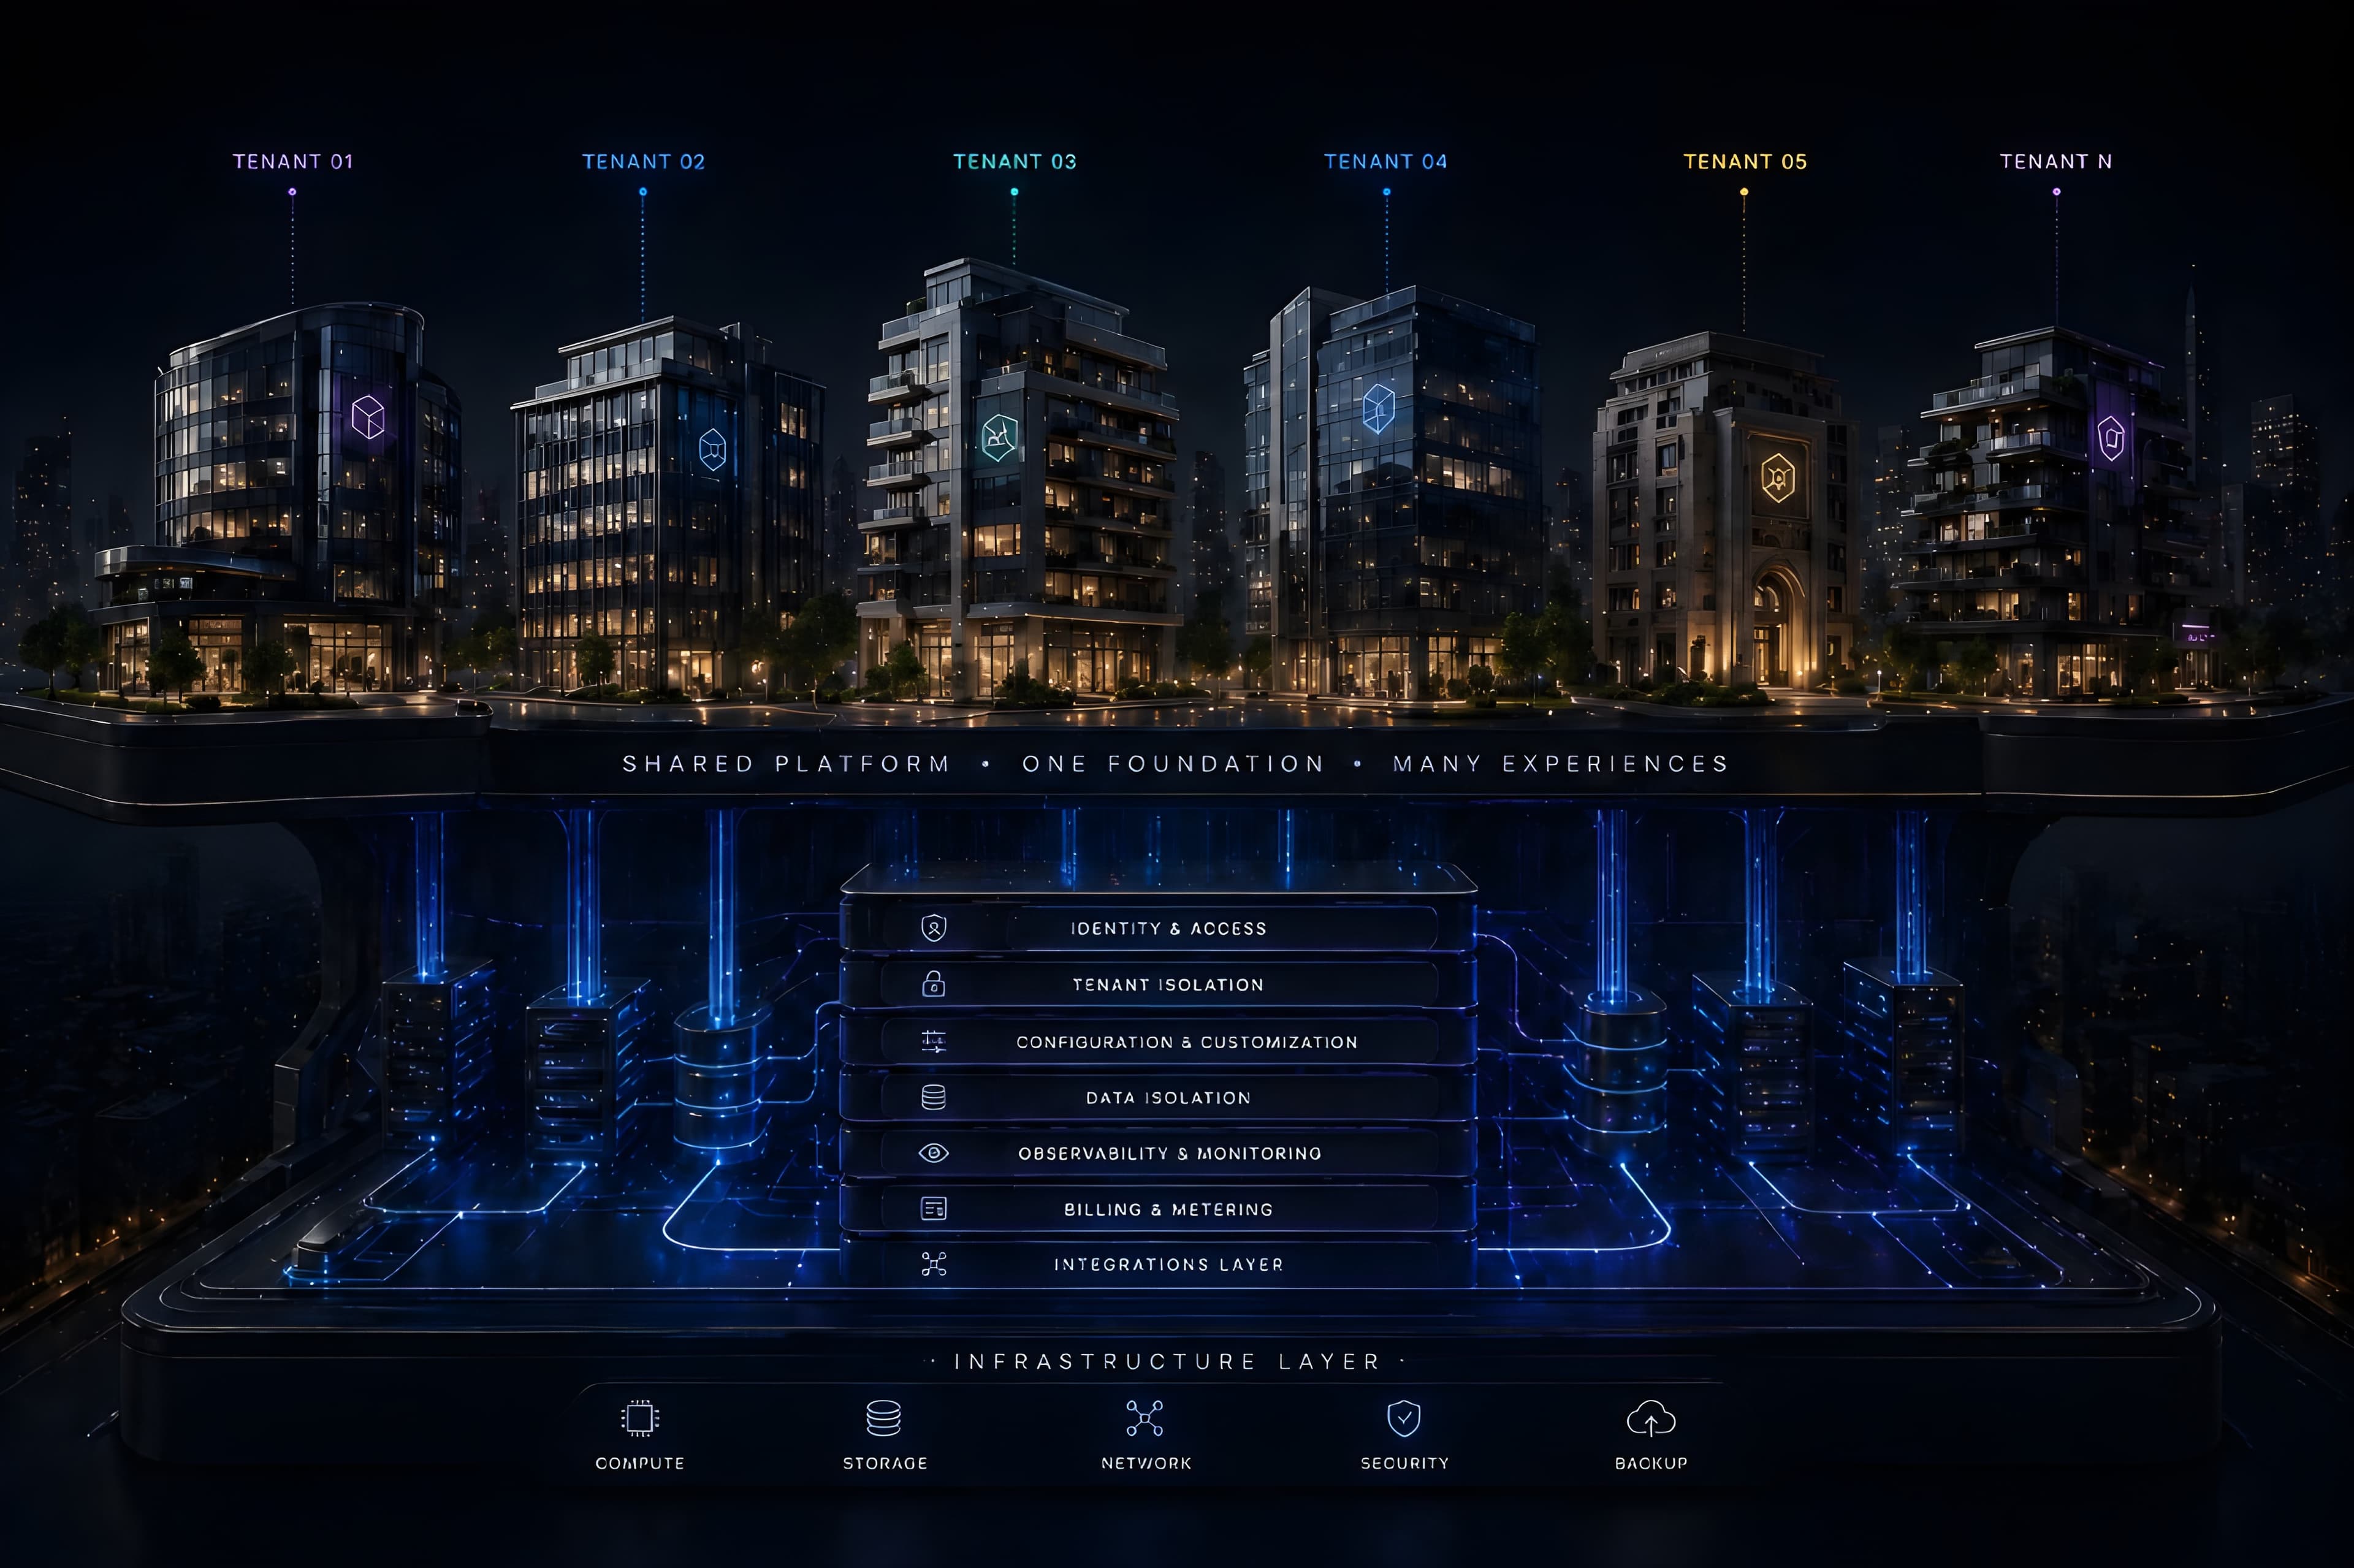This screenshot has height=1568, width=2354.
Task: Click the Integrations Layer nodes icon
Action: [x=933, y=1264]
